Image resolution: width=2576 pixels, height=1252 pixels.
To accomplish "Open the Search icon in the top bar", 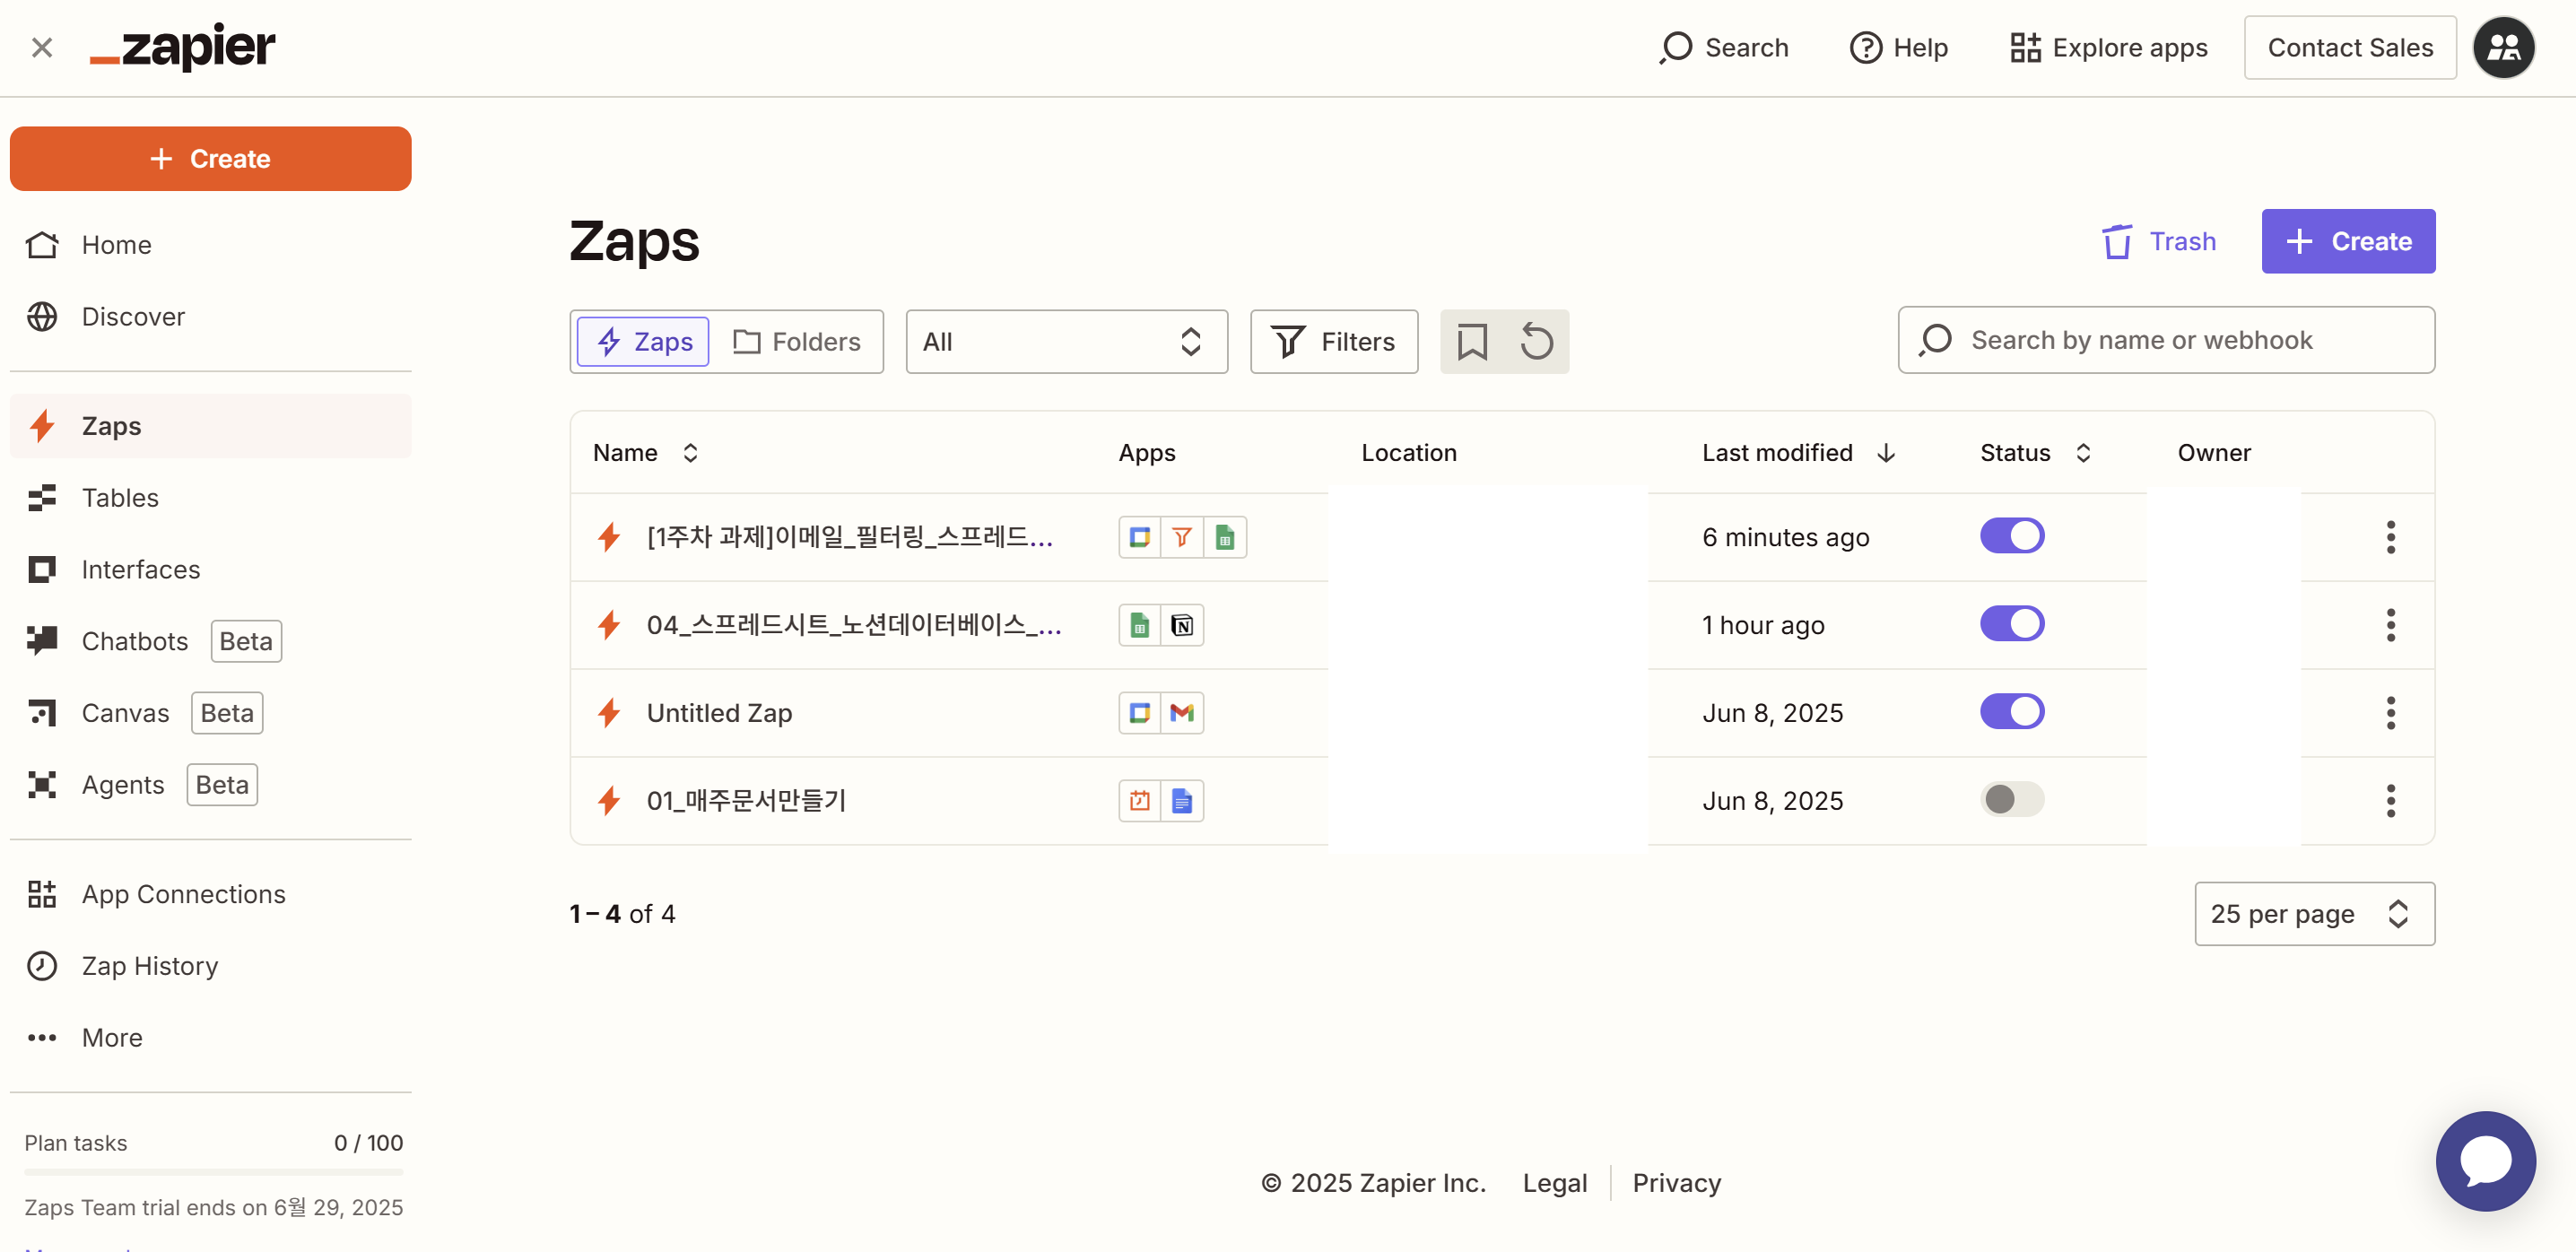I will [1724, 47].
